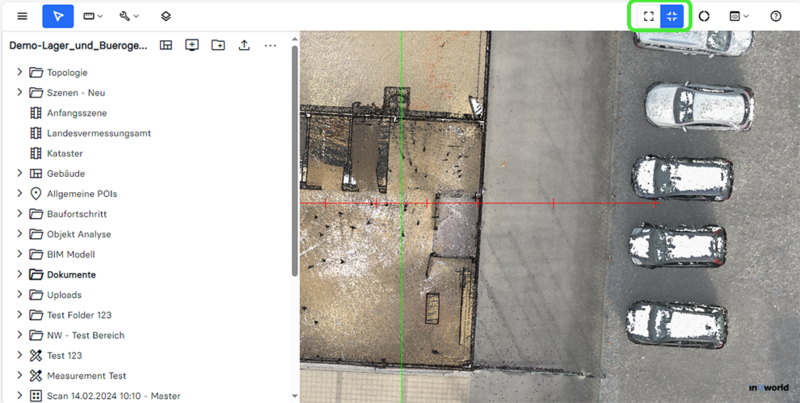
Task: Select the bold Dokumente label
Action: (x=71, y=274)
